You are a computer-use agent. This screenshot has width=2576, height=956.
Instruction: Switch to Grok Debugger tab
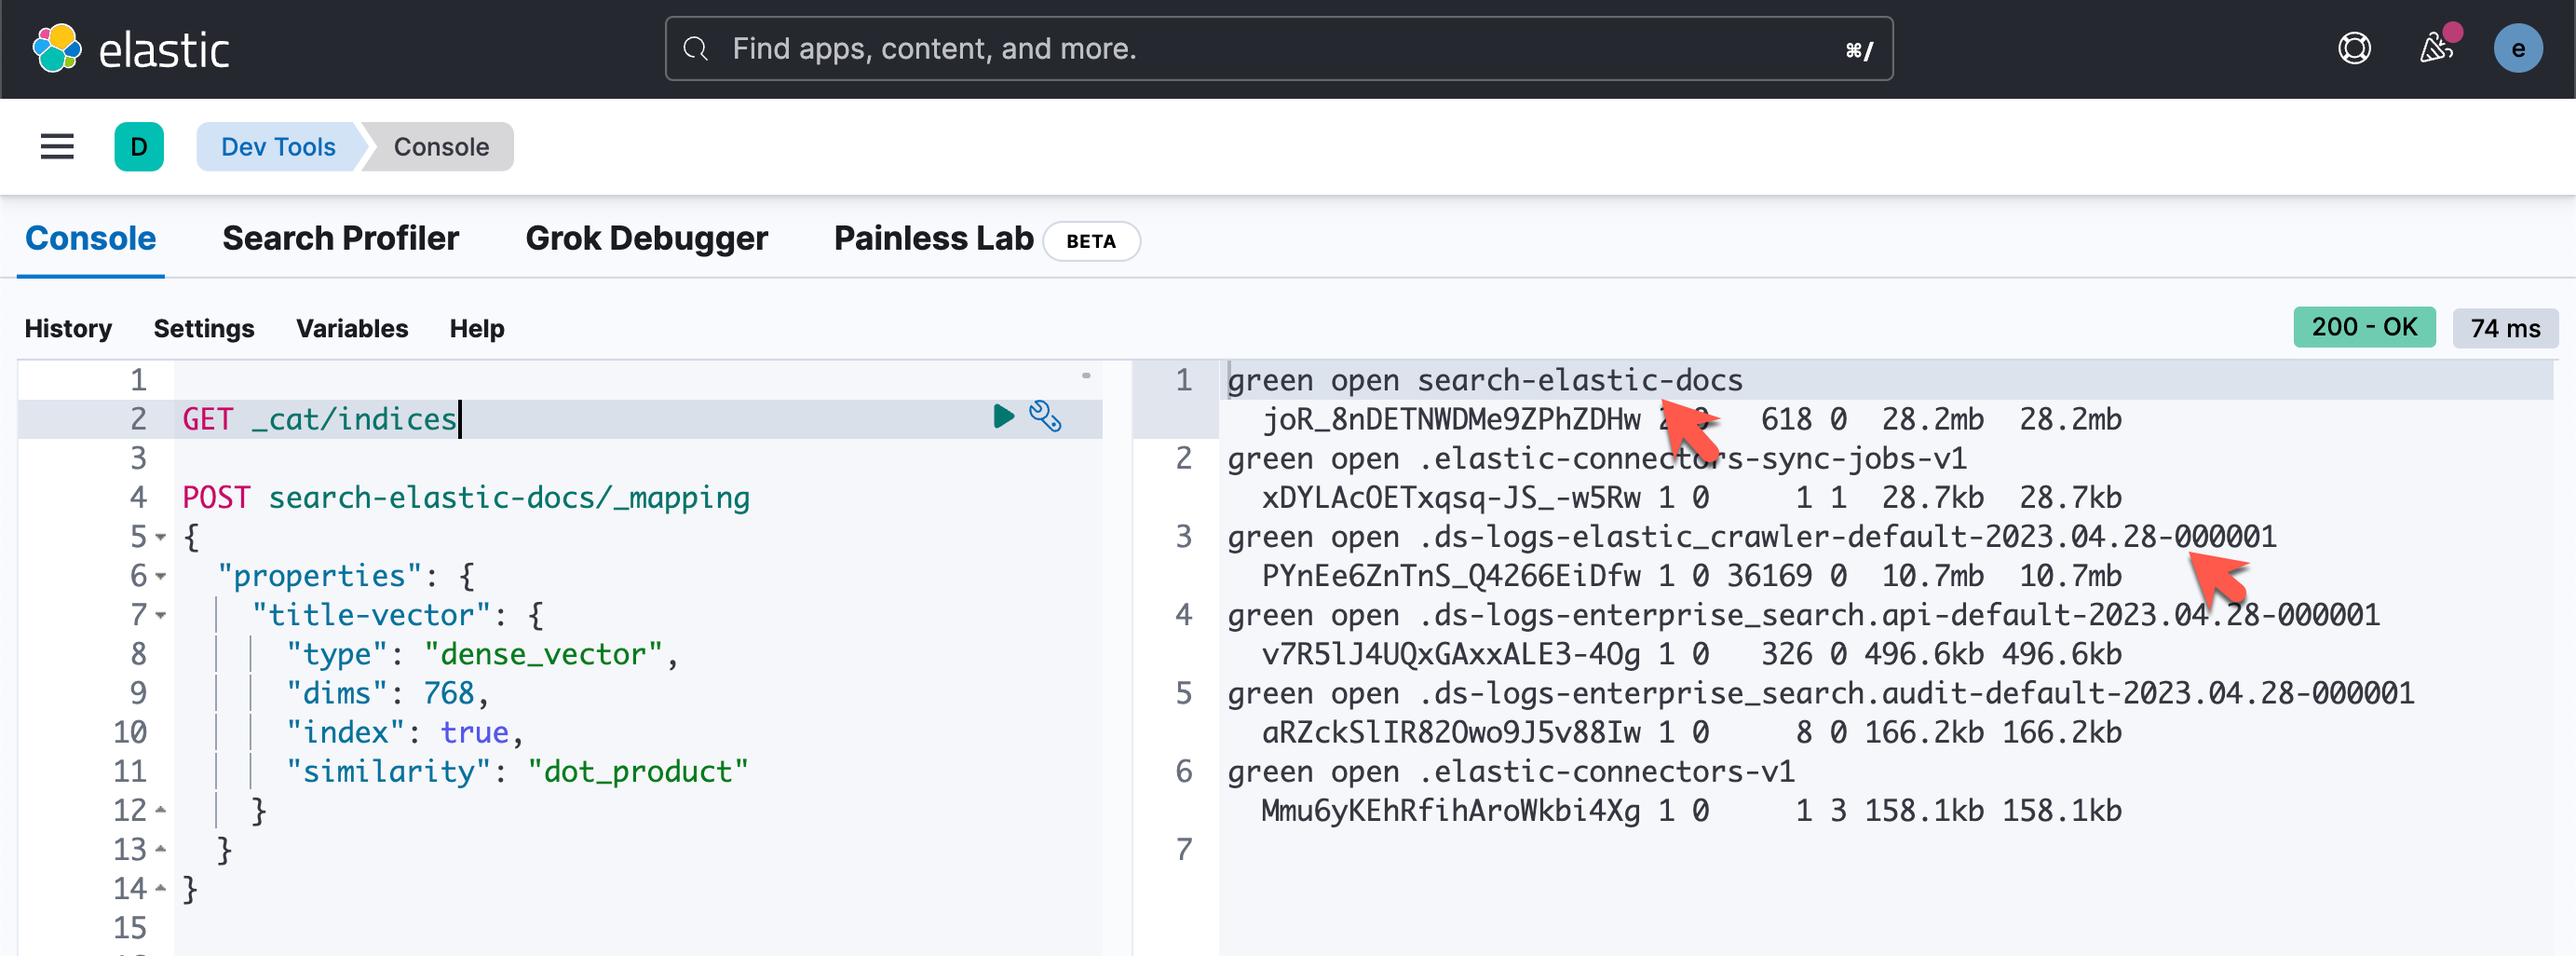(x=646, y=238)
